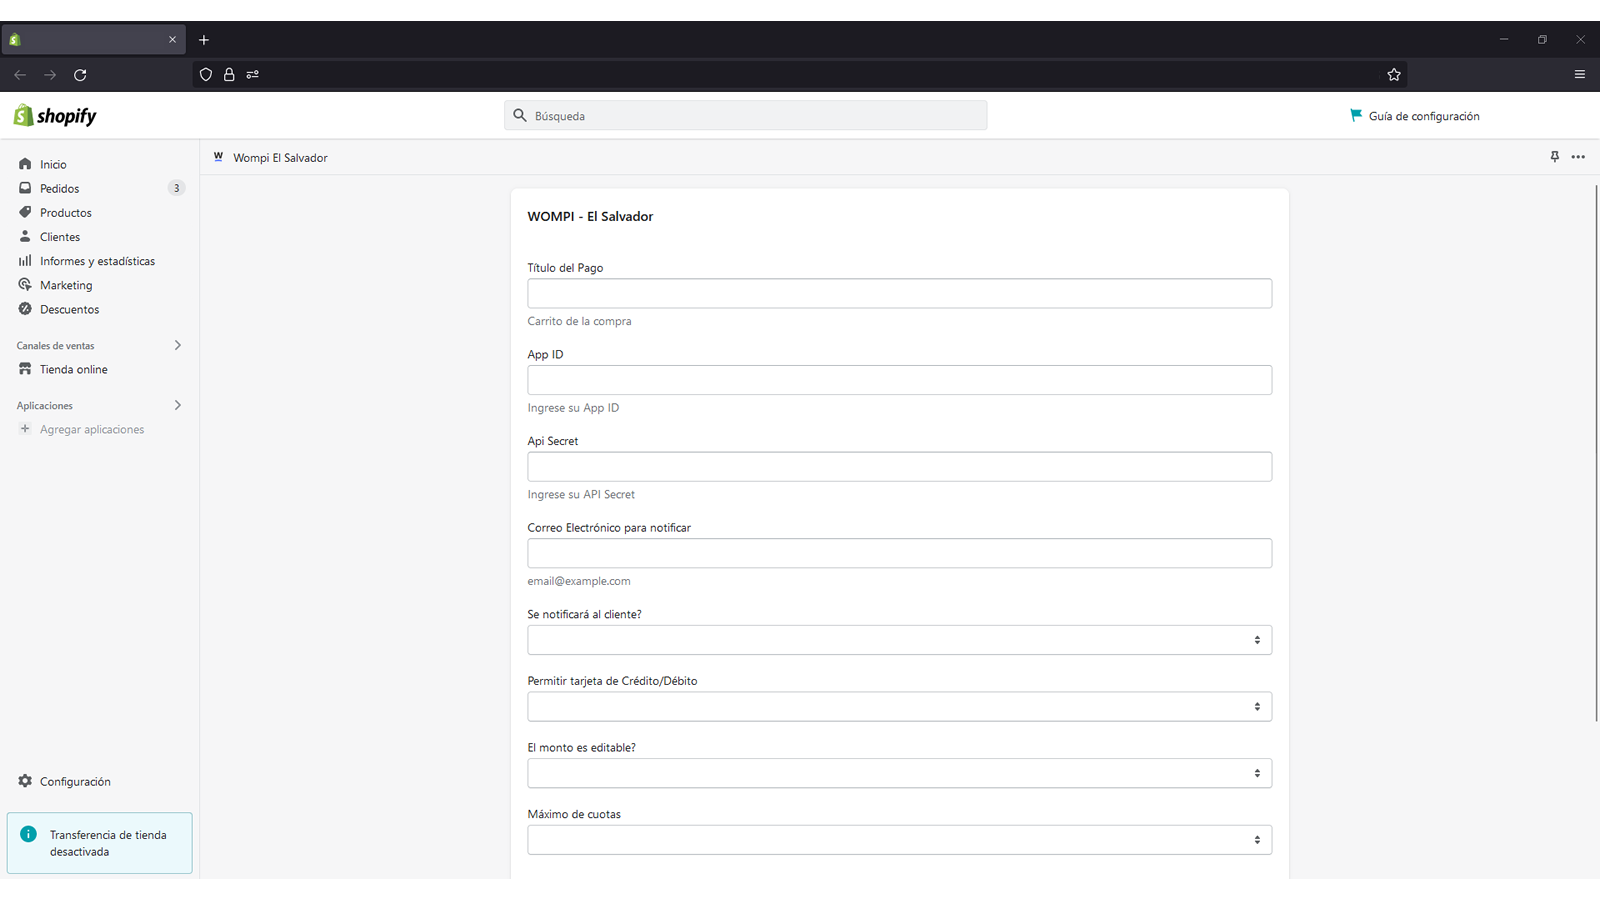Click Wompi El Salvador breadcrumb title
The width and height of the screenshot is (1600, 900).
point(280,158)
